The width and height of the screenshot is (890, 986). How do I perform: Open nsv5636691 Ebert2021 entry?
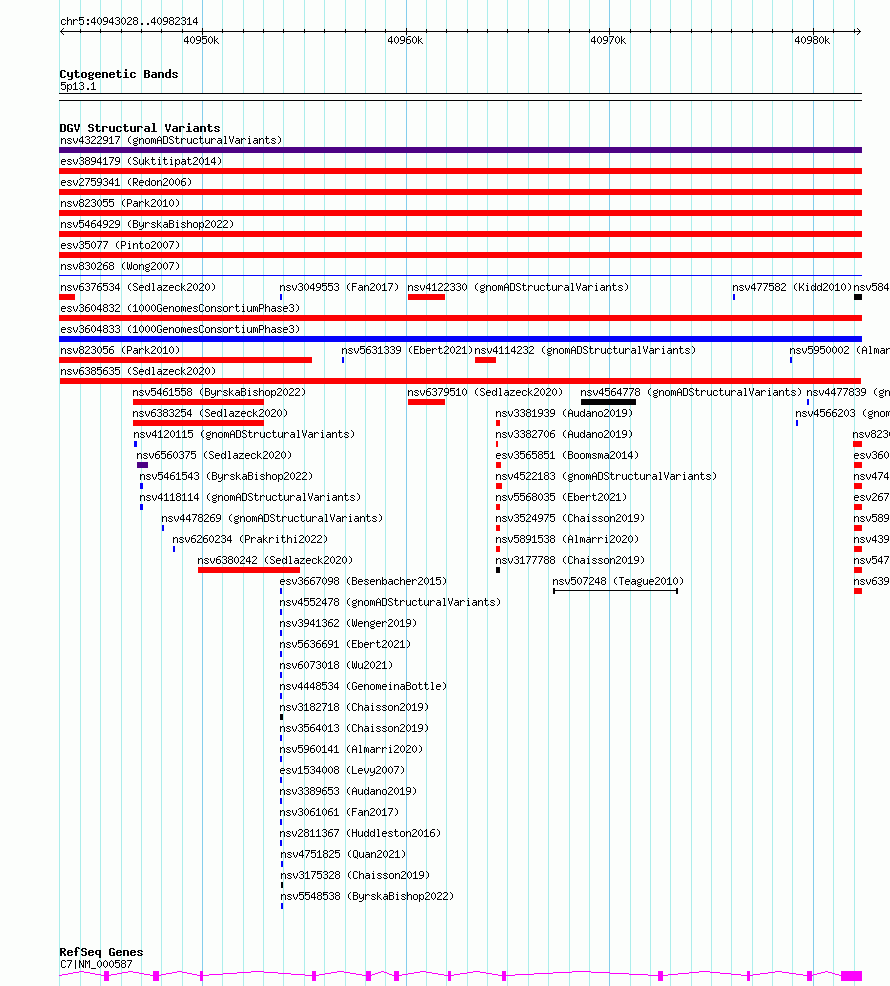click(345, 645)
